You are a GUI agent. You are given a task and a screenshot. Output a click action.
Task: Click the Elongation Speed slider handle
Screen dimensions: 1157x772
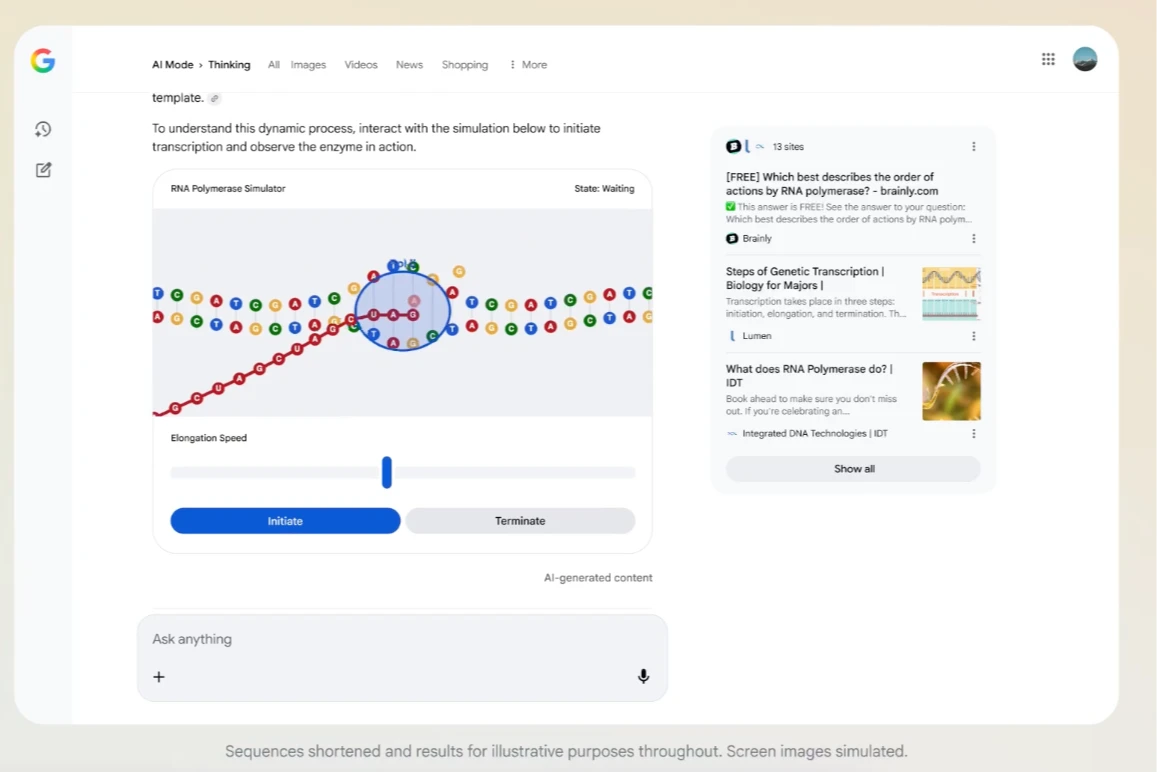pos(387,472)
